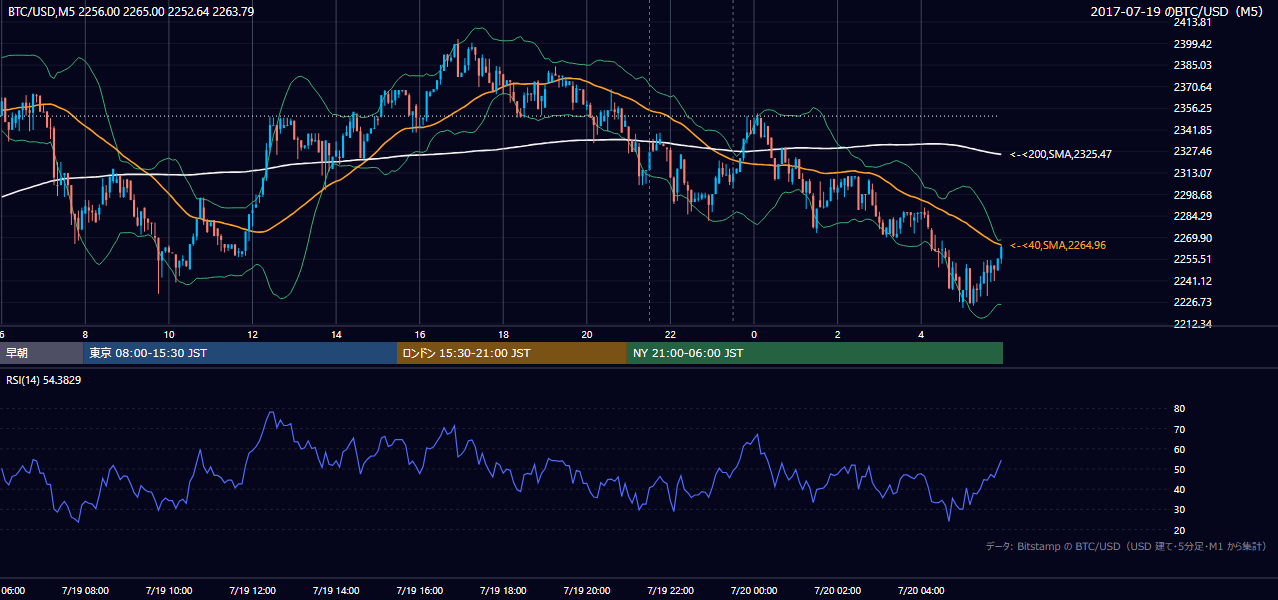
Task: Select the date label 7/19 22:00
Action: click(670, 591)
